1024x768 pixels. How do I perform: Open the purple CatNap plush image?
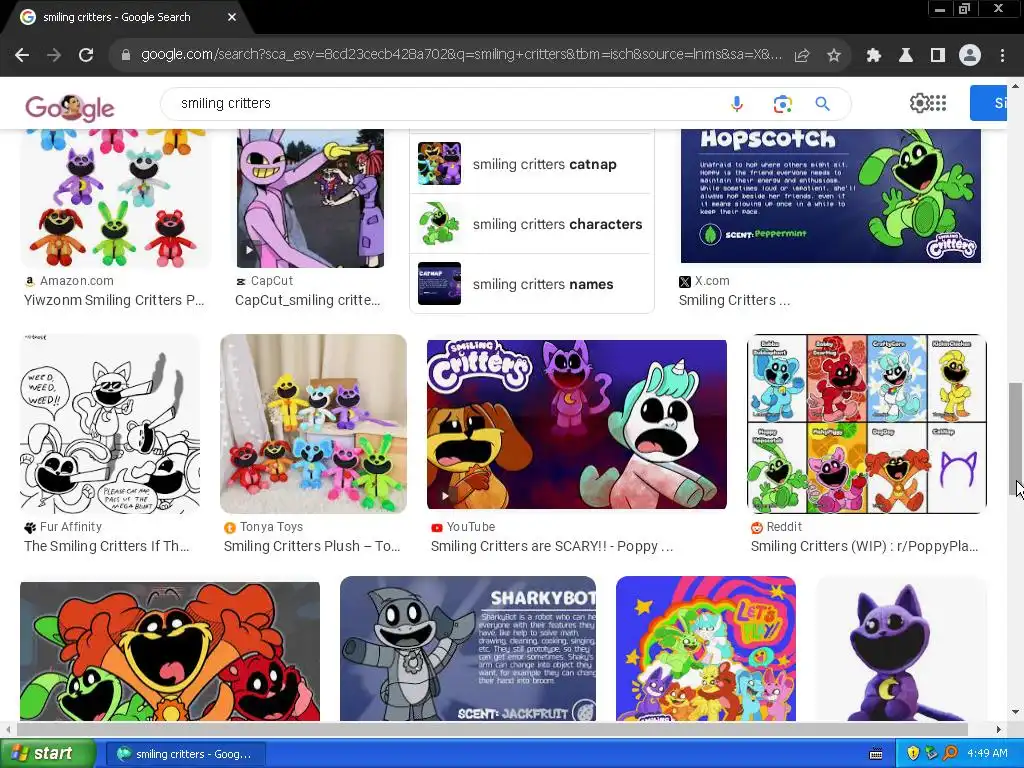(901, 648)
